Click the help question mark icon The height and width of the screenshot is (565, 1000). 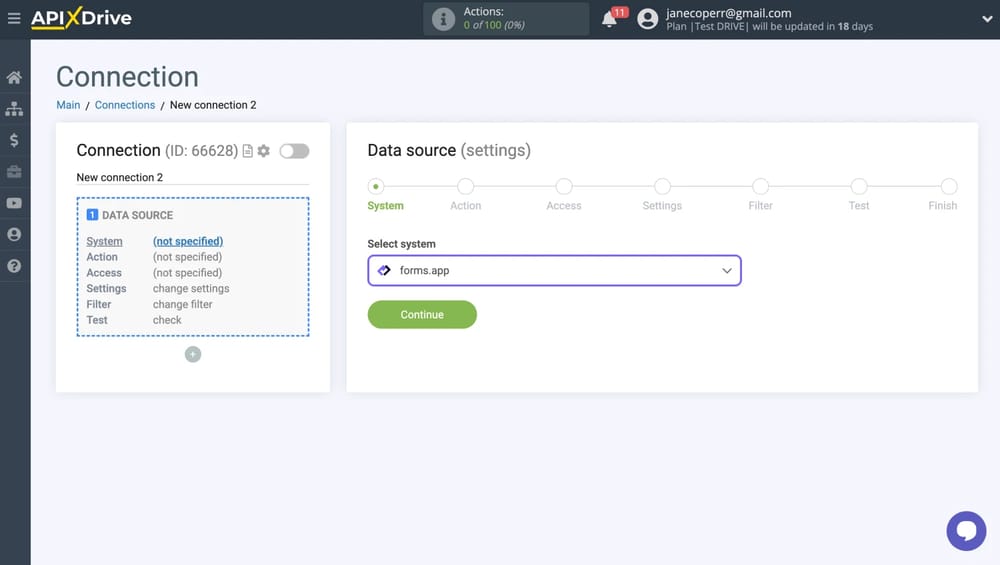pos(14,266)
